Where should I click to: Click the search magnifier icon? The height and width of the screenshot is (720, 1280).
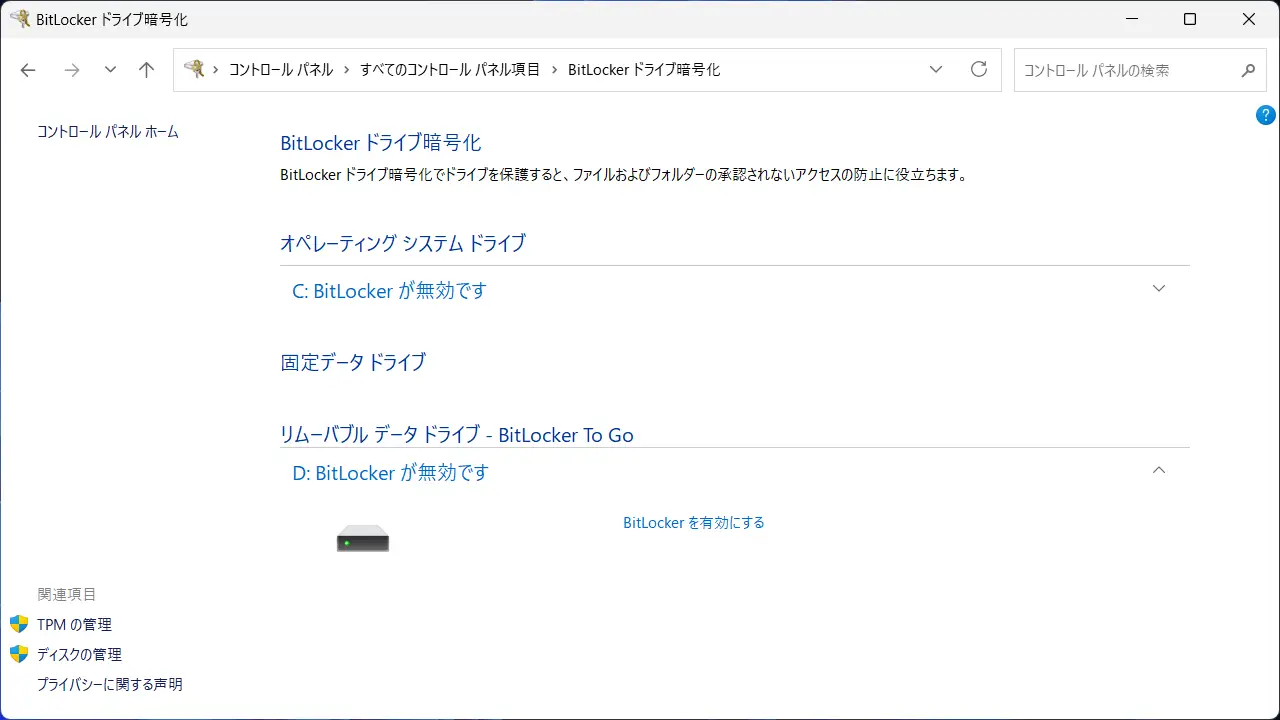(1248, 71)
